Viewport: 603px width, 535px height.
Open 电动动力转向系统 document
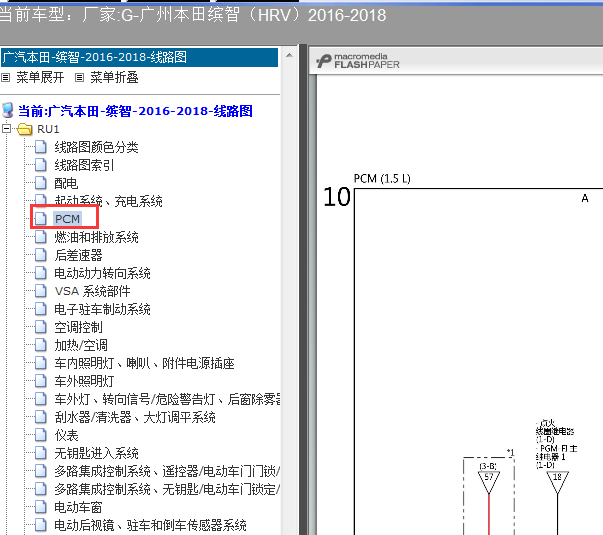[102, 273]
